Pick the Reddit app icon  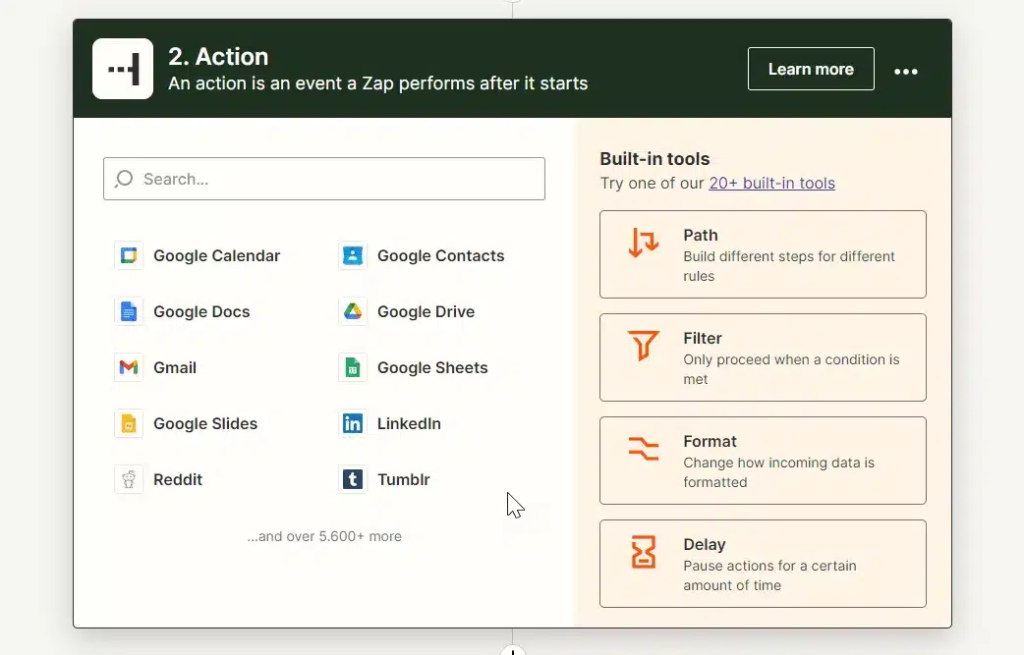pos(128,480)
